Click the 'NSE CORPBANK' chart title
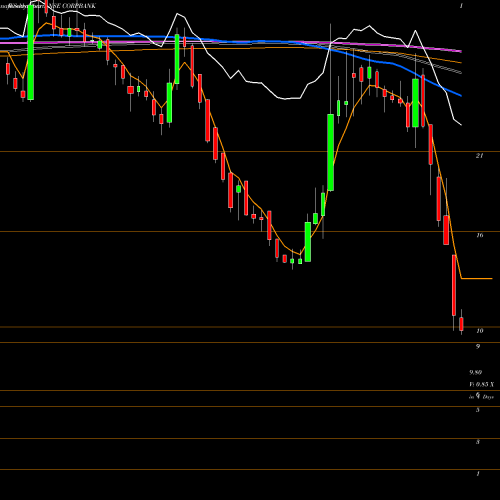 72,6
